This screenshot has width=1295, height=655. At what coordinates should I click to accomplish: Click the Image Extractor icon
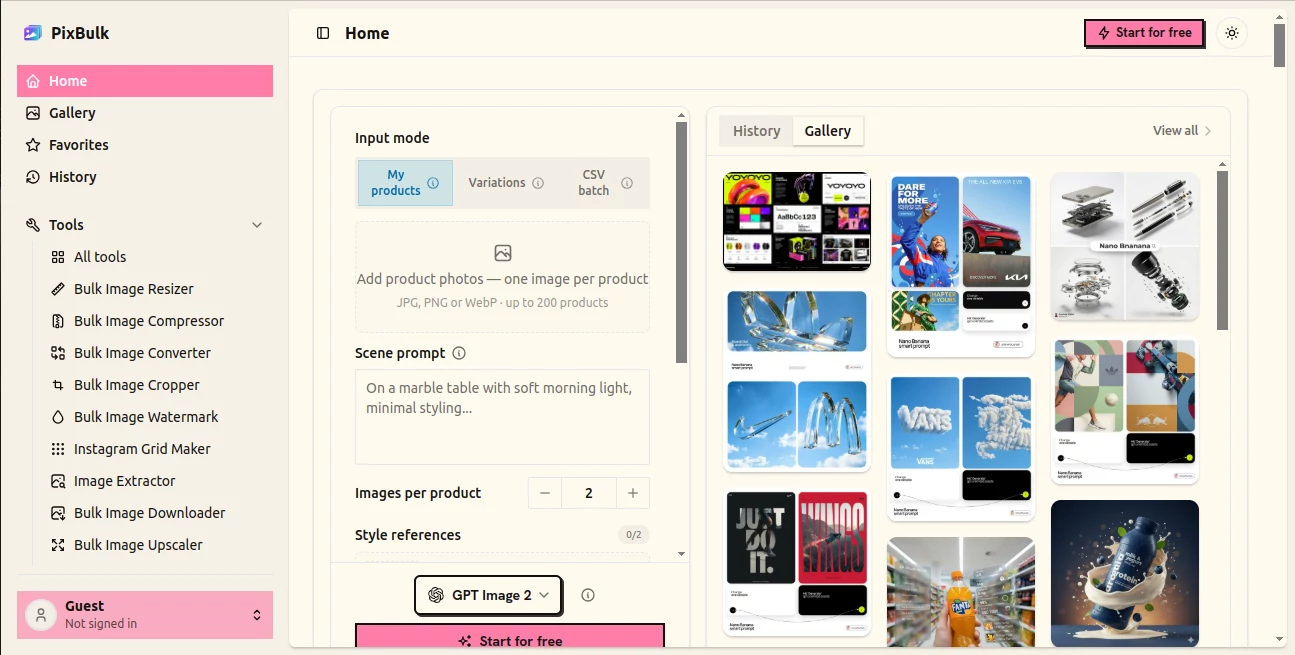click(x=58, y=481)
